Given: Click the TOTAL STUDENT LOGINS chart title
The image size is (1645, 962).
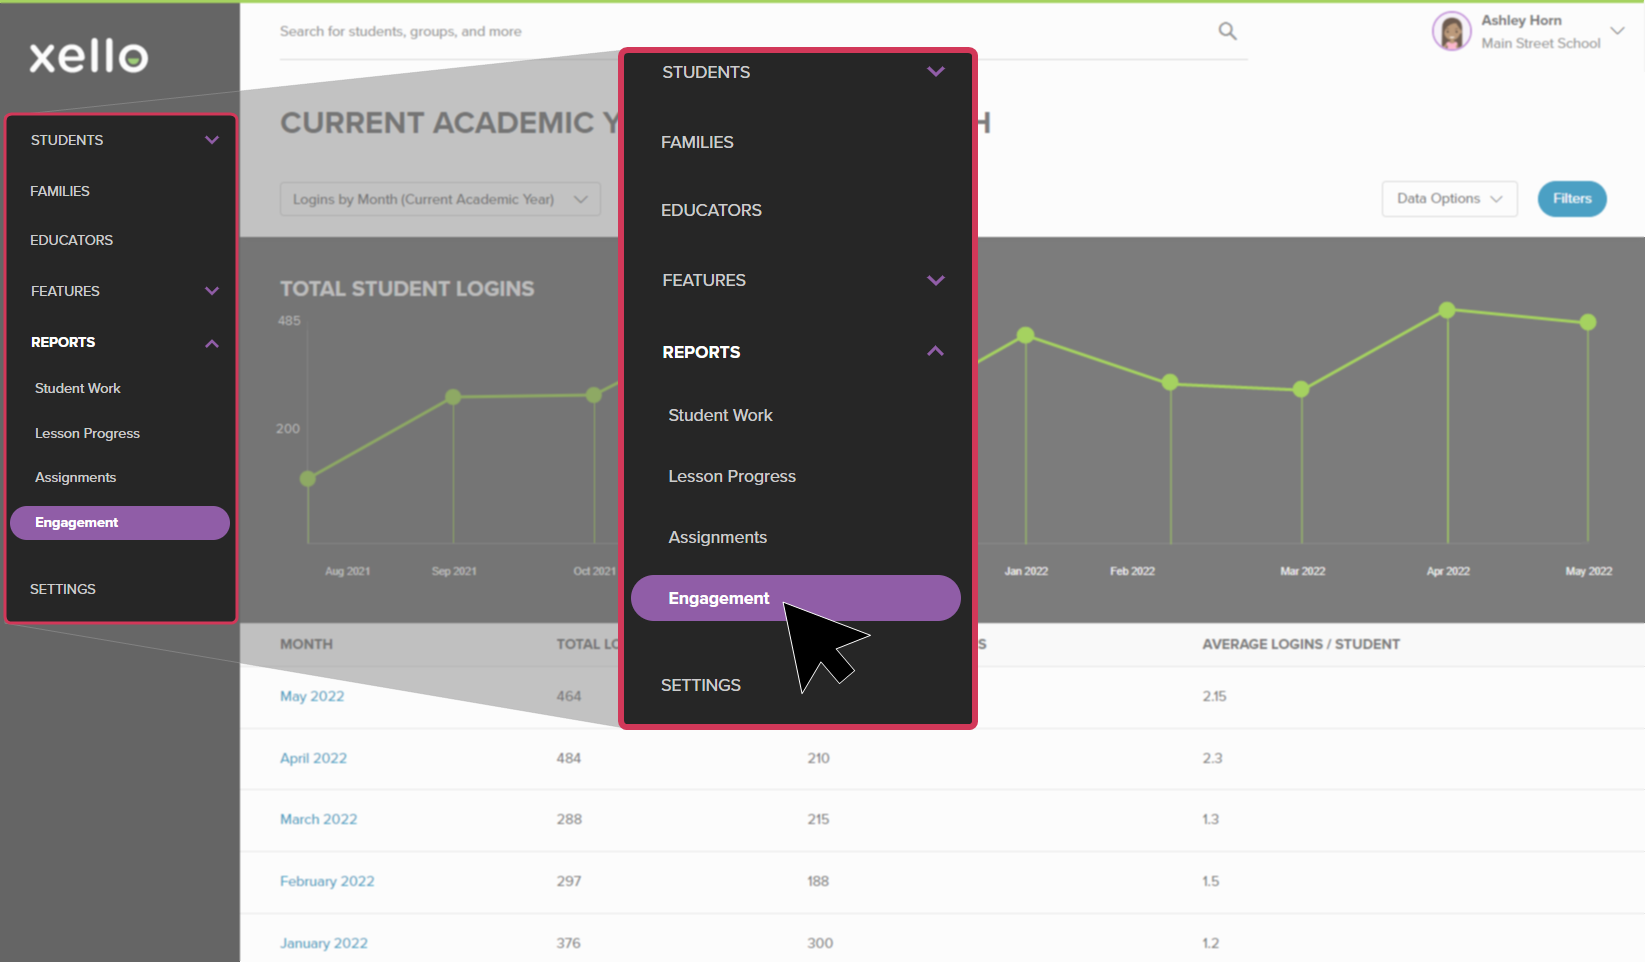Looking at the screenshot, I should click(x=407, y=289).
